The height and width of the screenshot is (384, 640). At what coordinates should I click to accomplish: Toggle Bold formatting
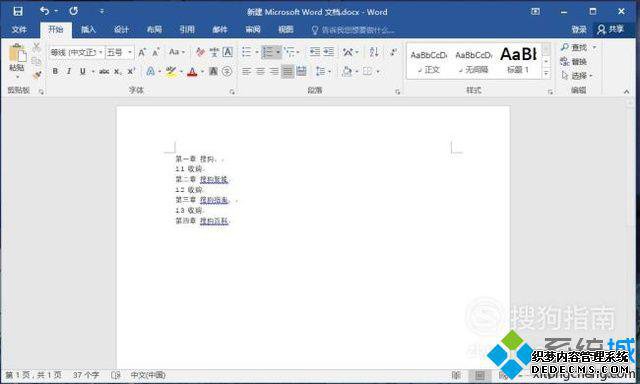pos(55,71)
